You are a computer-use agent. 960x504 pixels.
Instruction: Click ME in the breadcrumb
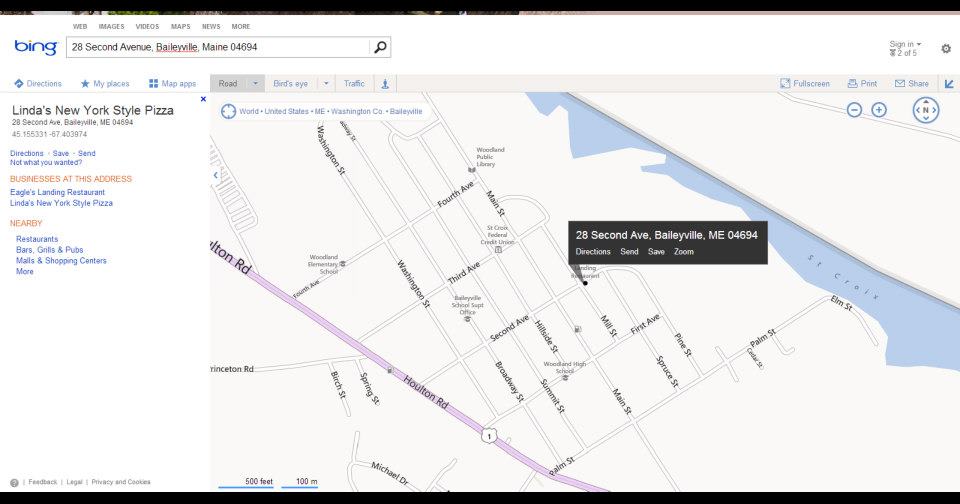coord(320,111)
